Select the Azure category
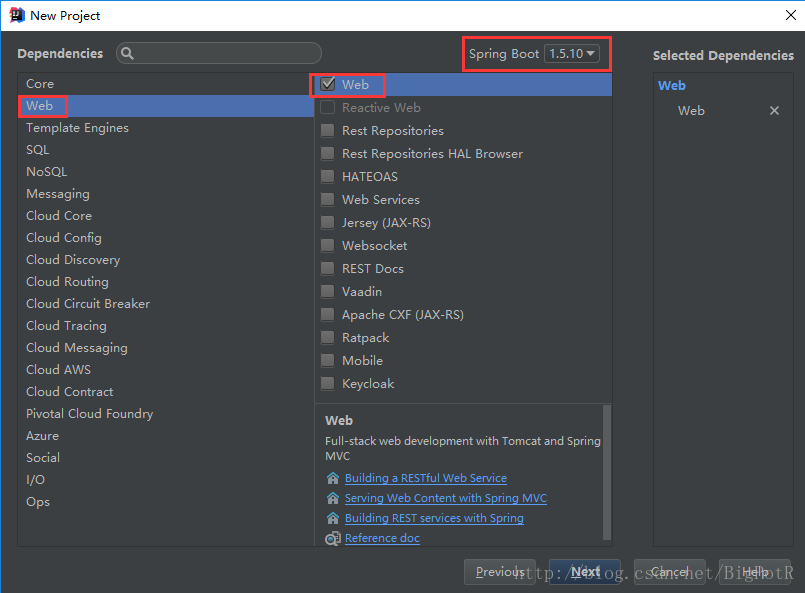This screenshot has height=593, width=805. [x=166, y=436]
